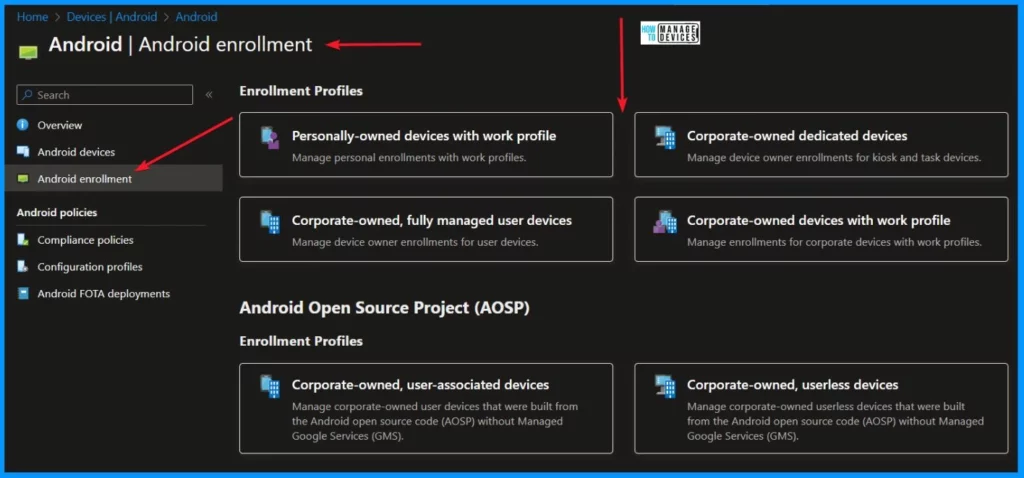
Task: Click the Corporate-owned, user-associated devices icon
Action: (270, 387)
